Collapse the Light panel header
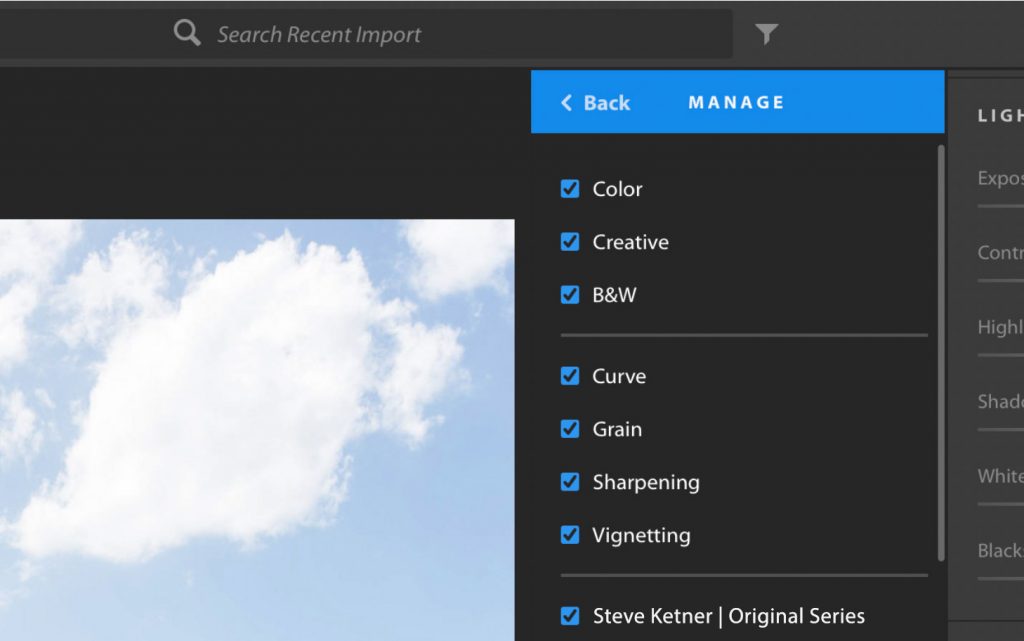 coord(1000,116)
